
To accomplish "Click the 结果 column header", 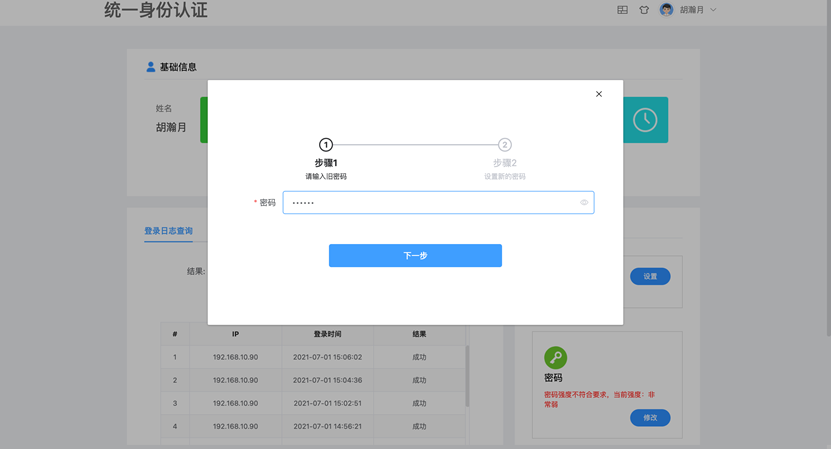I will click(x=419, y=334).
